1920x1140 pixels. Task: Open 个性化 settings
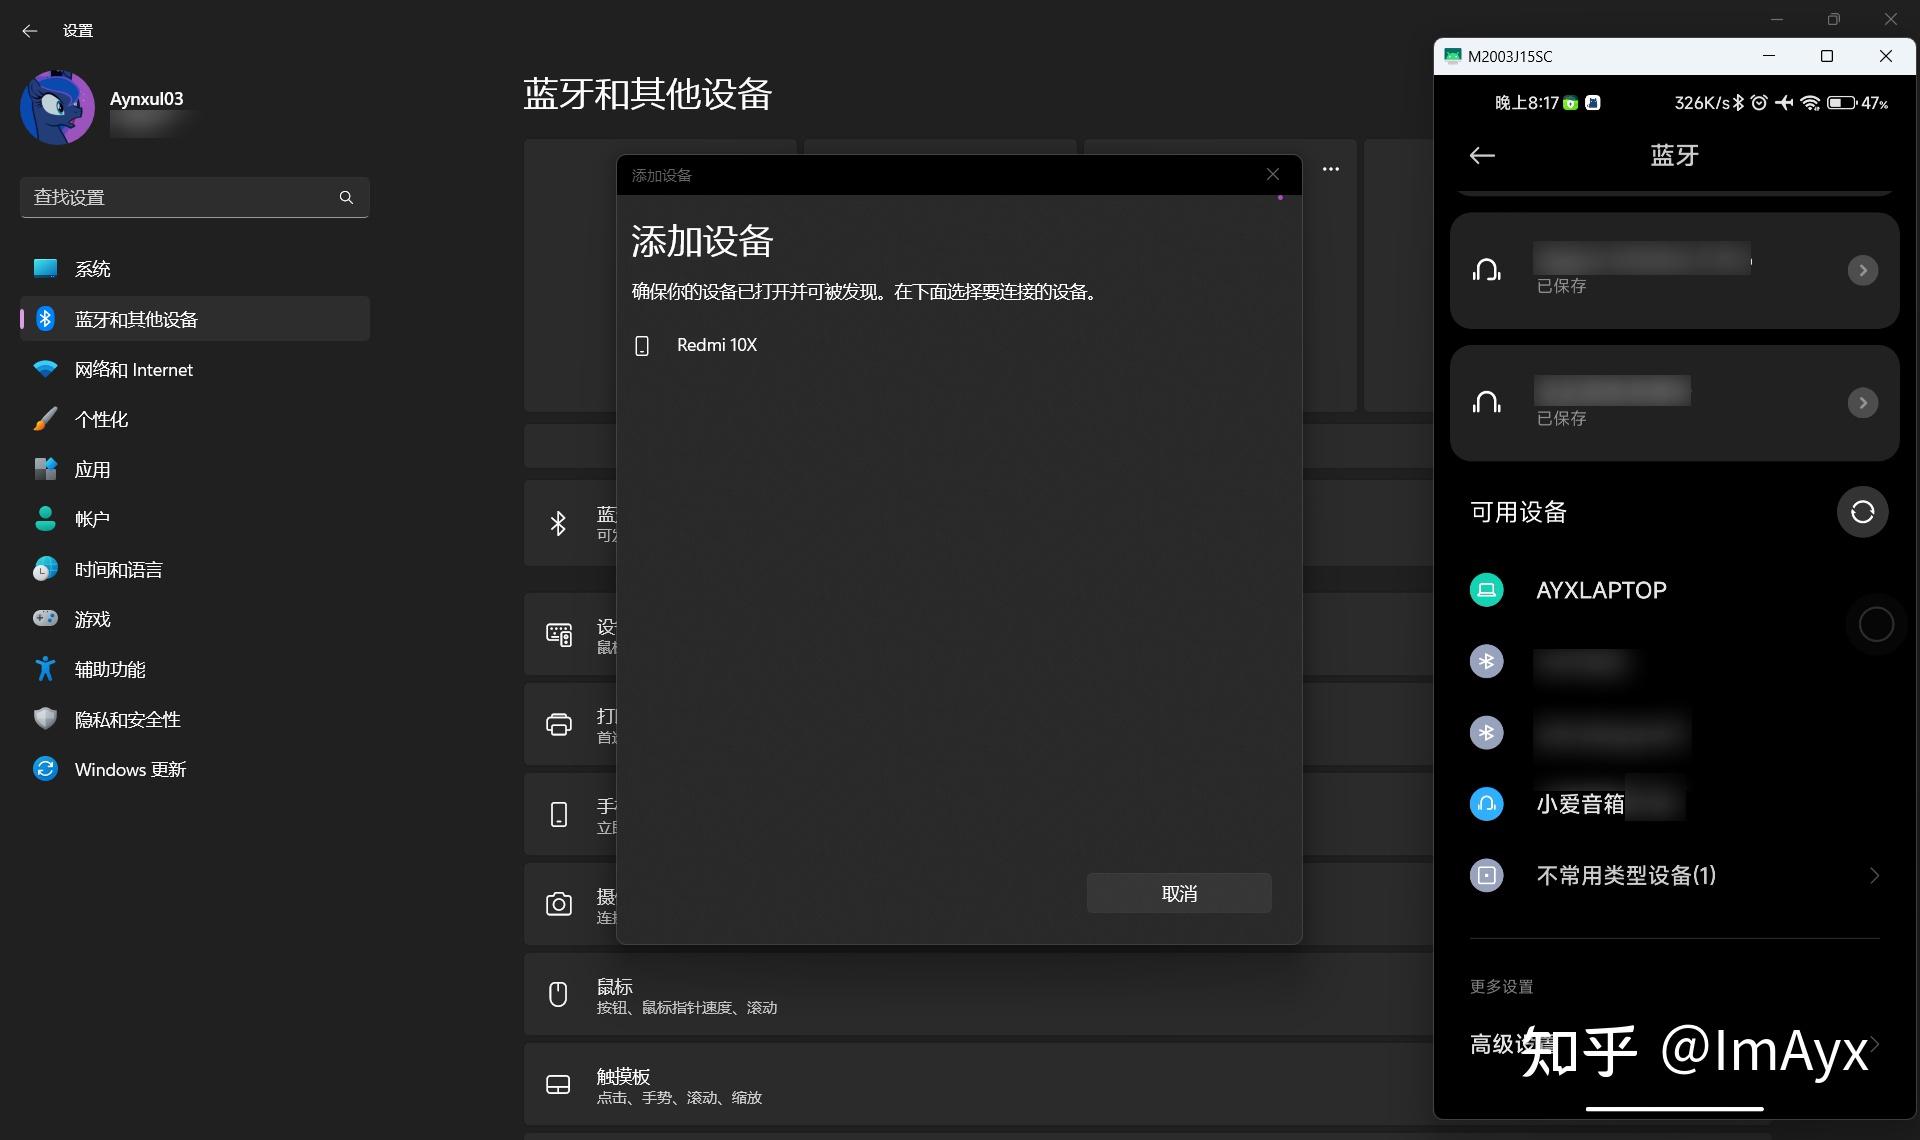point(195,419)
